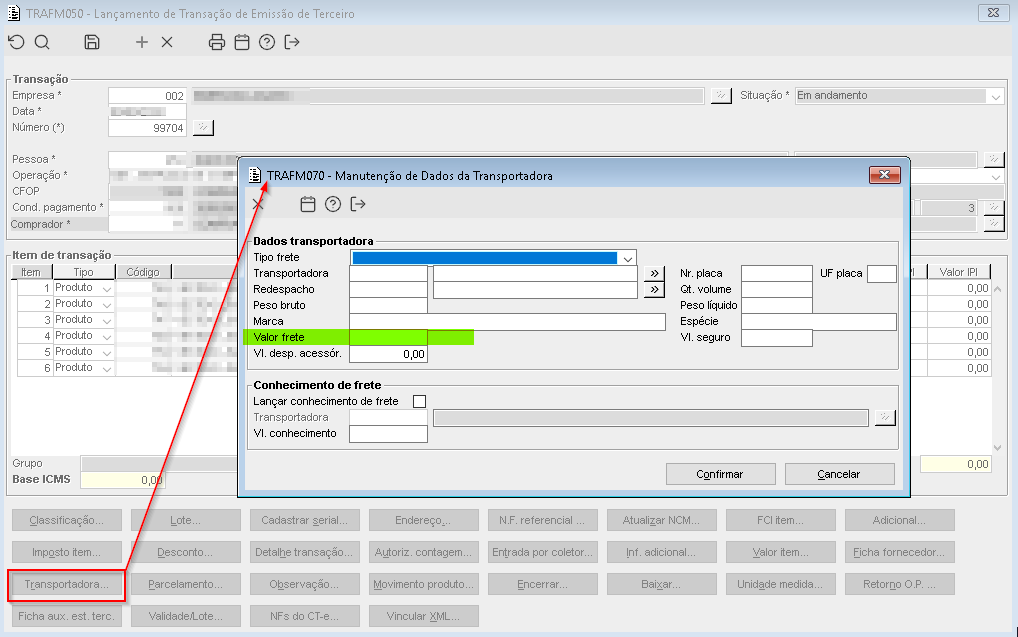The image size is (1018, 637).
Task: Open the Transportadora... button
Action: pyautogui.click(x=67, y=584)
